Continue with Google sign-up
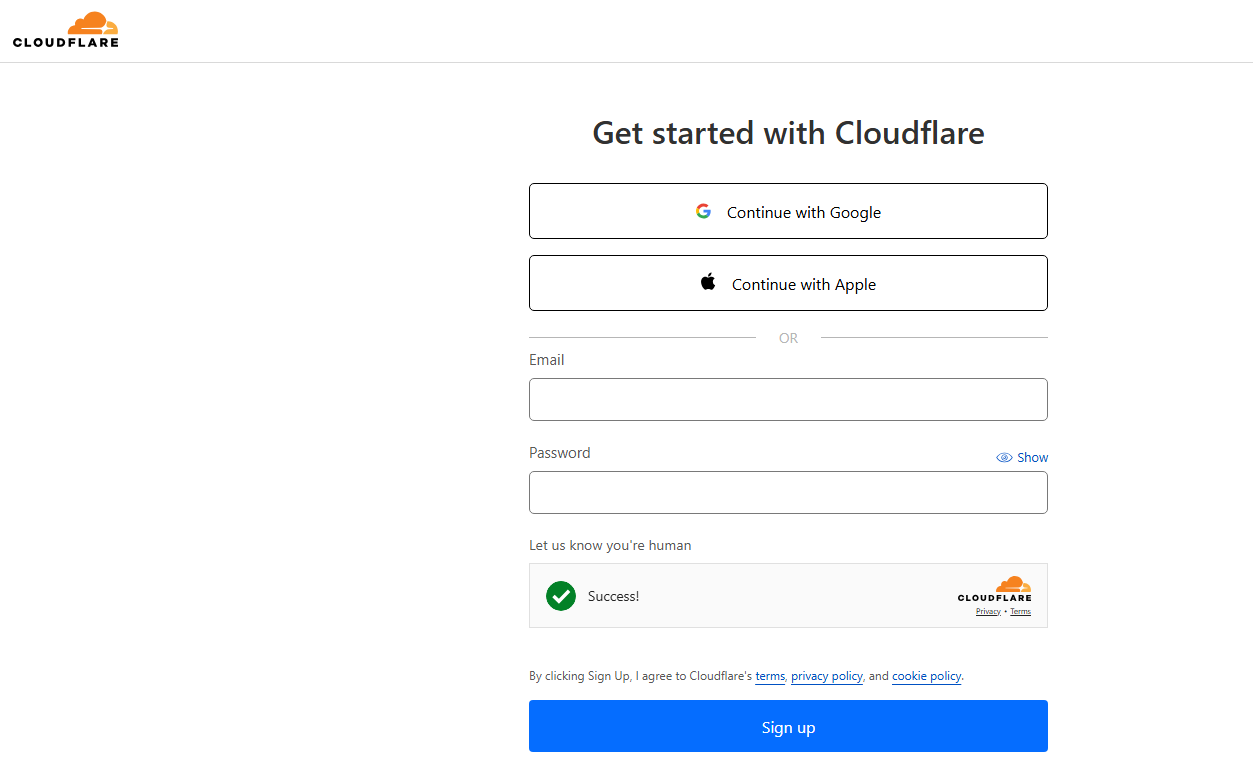Screen dimensions: 1253x762 (788, 211)
